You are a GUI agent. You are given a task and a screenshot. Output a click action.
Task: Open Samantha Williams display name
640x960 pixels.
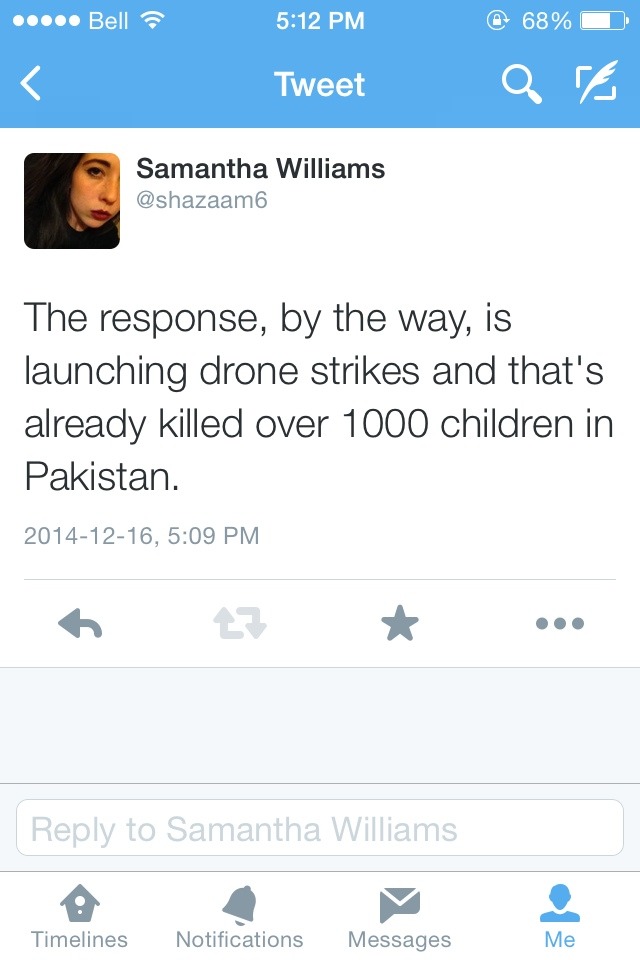[x=260, y=168]
